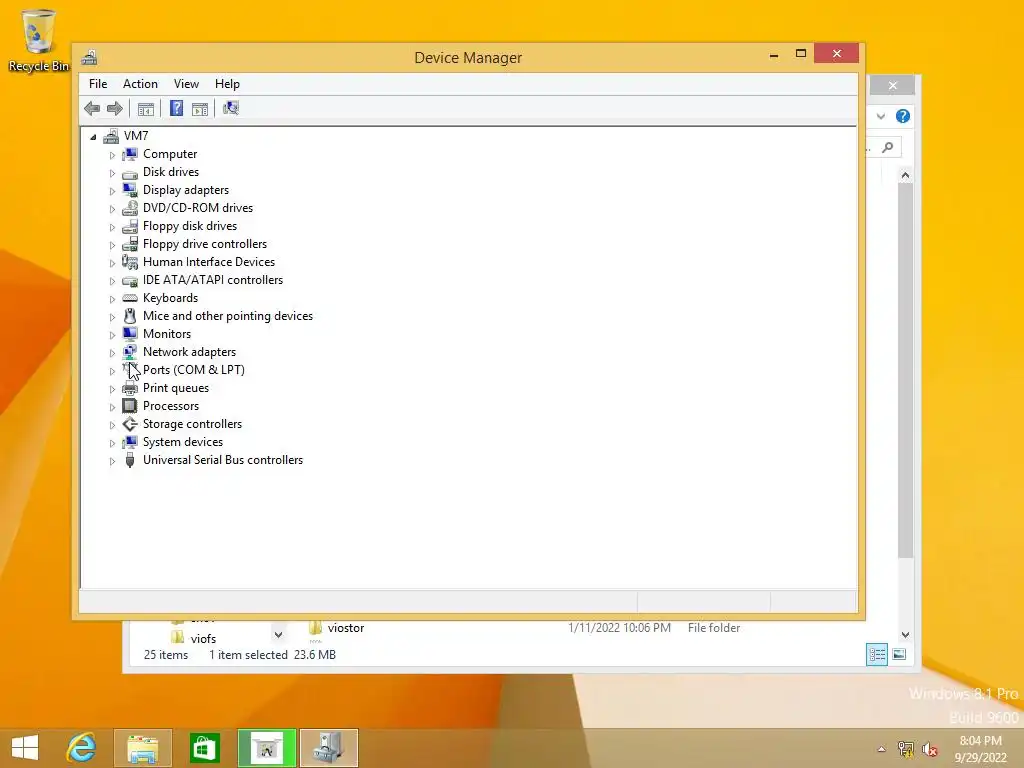Open the Action menu
The width and height of the screenshot is (1024, 768).
coord(140,84)
